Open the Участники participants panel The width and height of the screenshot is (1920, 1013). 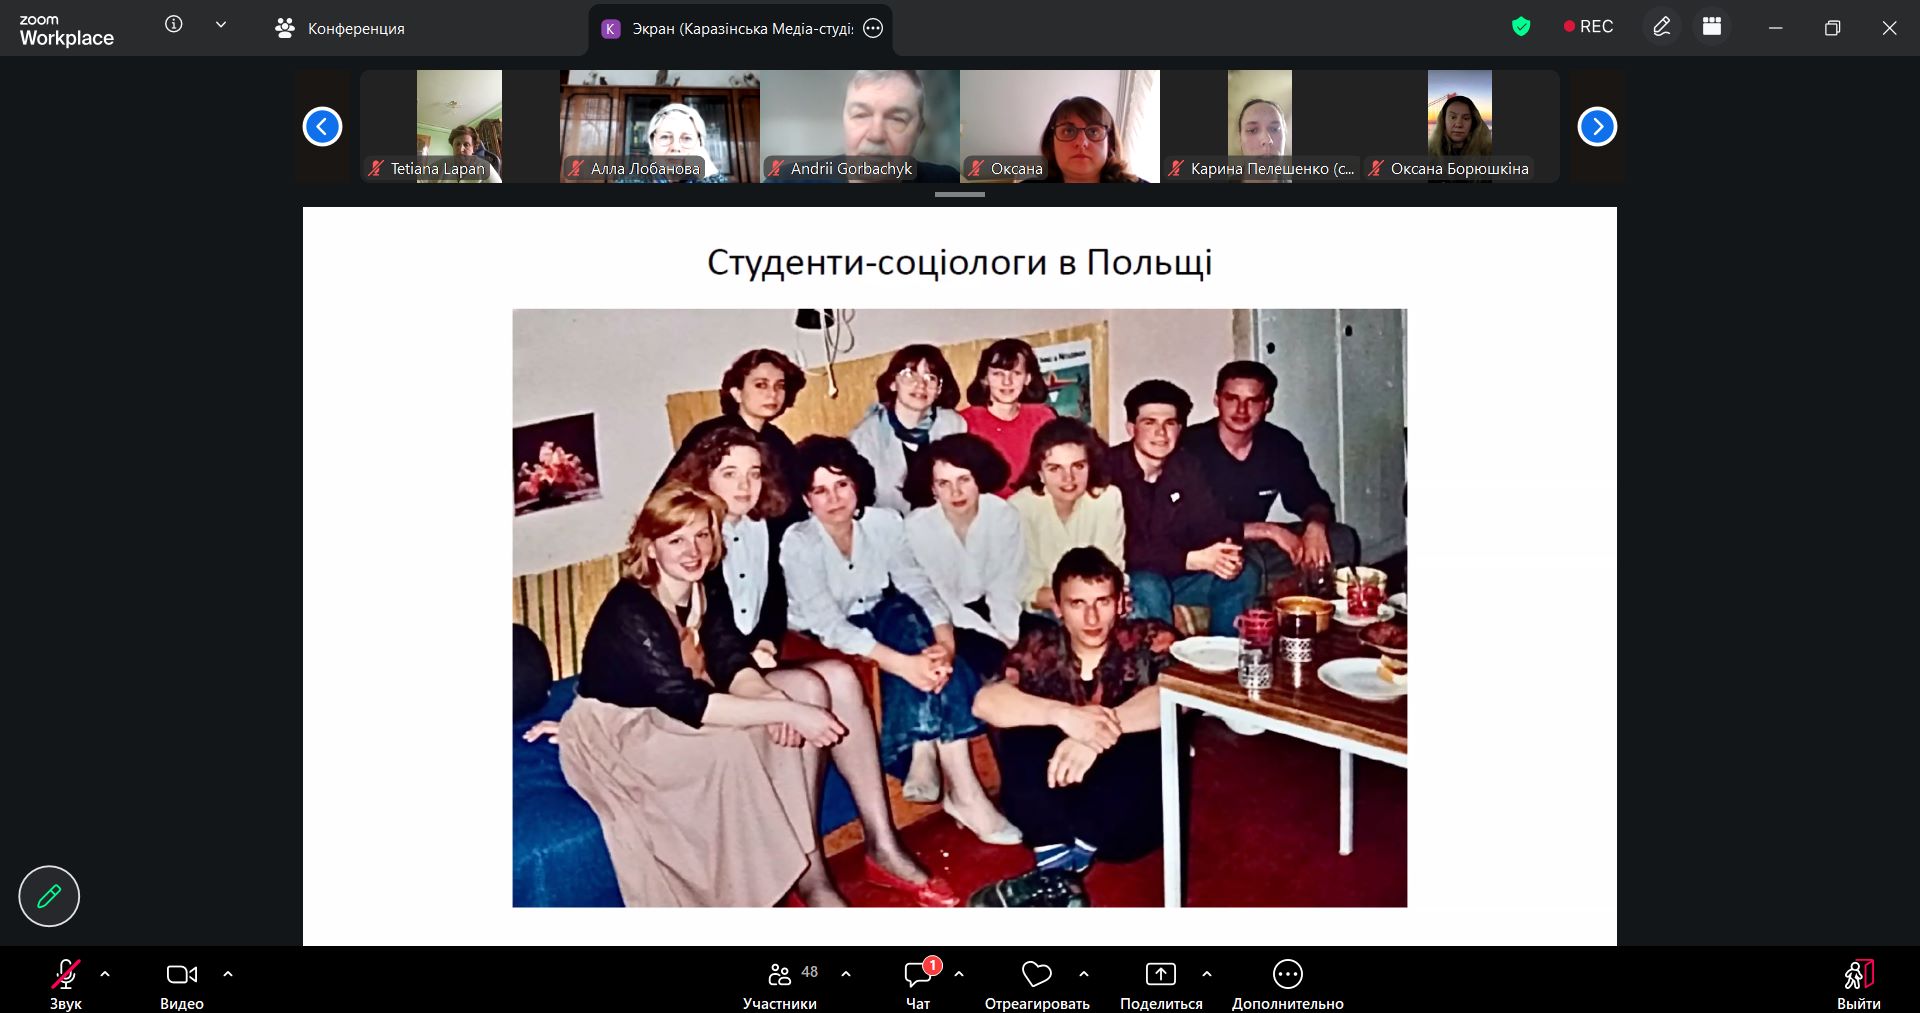[x=780, y=985]
